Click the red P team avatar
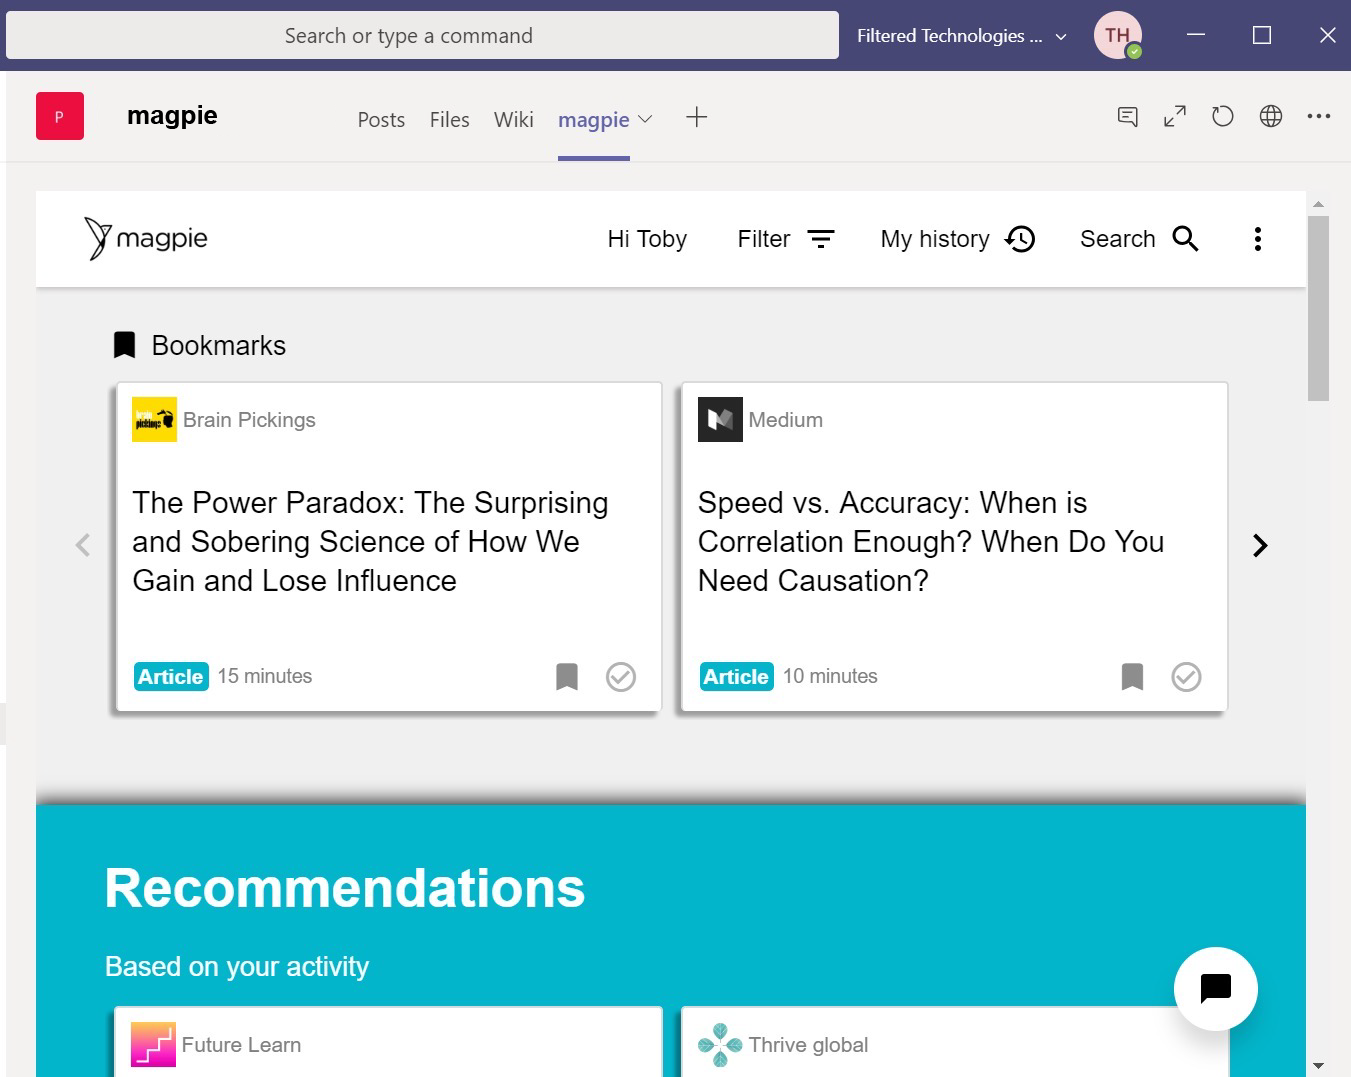This screenshot has width=1351, height=1077. pyautogui.click(x=60, y=116)
